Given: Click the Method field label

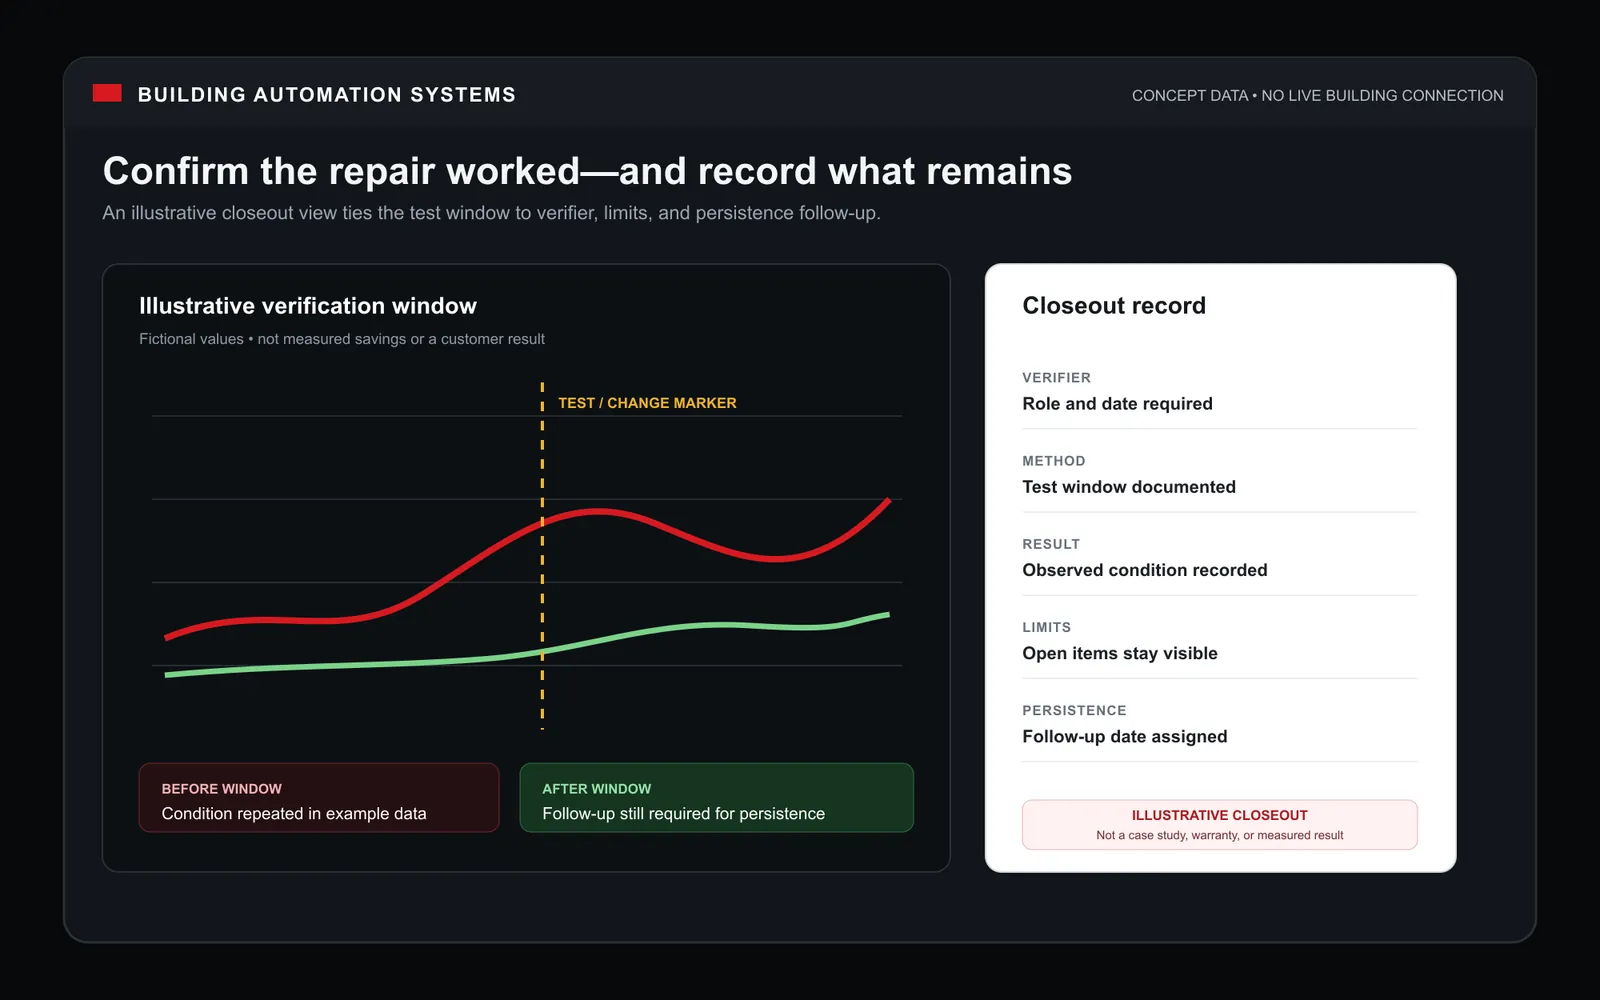Looking at the screenshot, I should point(1053,461).
